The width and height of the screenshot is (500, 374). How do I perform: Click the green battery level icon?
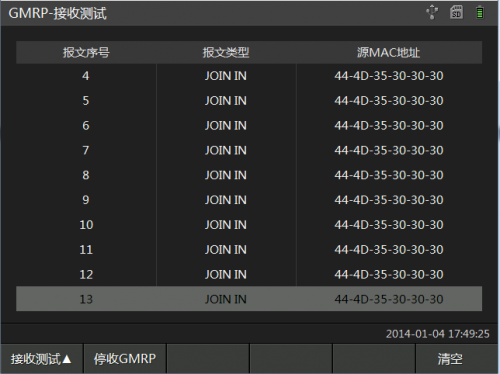pos(480,12)
